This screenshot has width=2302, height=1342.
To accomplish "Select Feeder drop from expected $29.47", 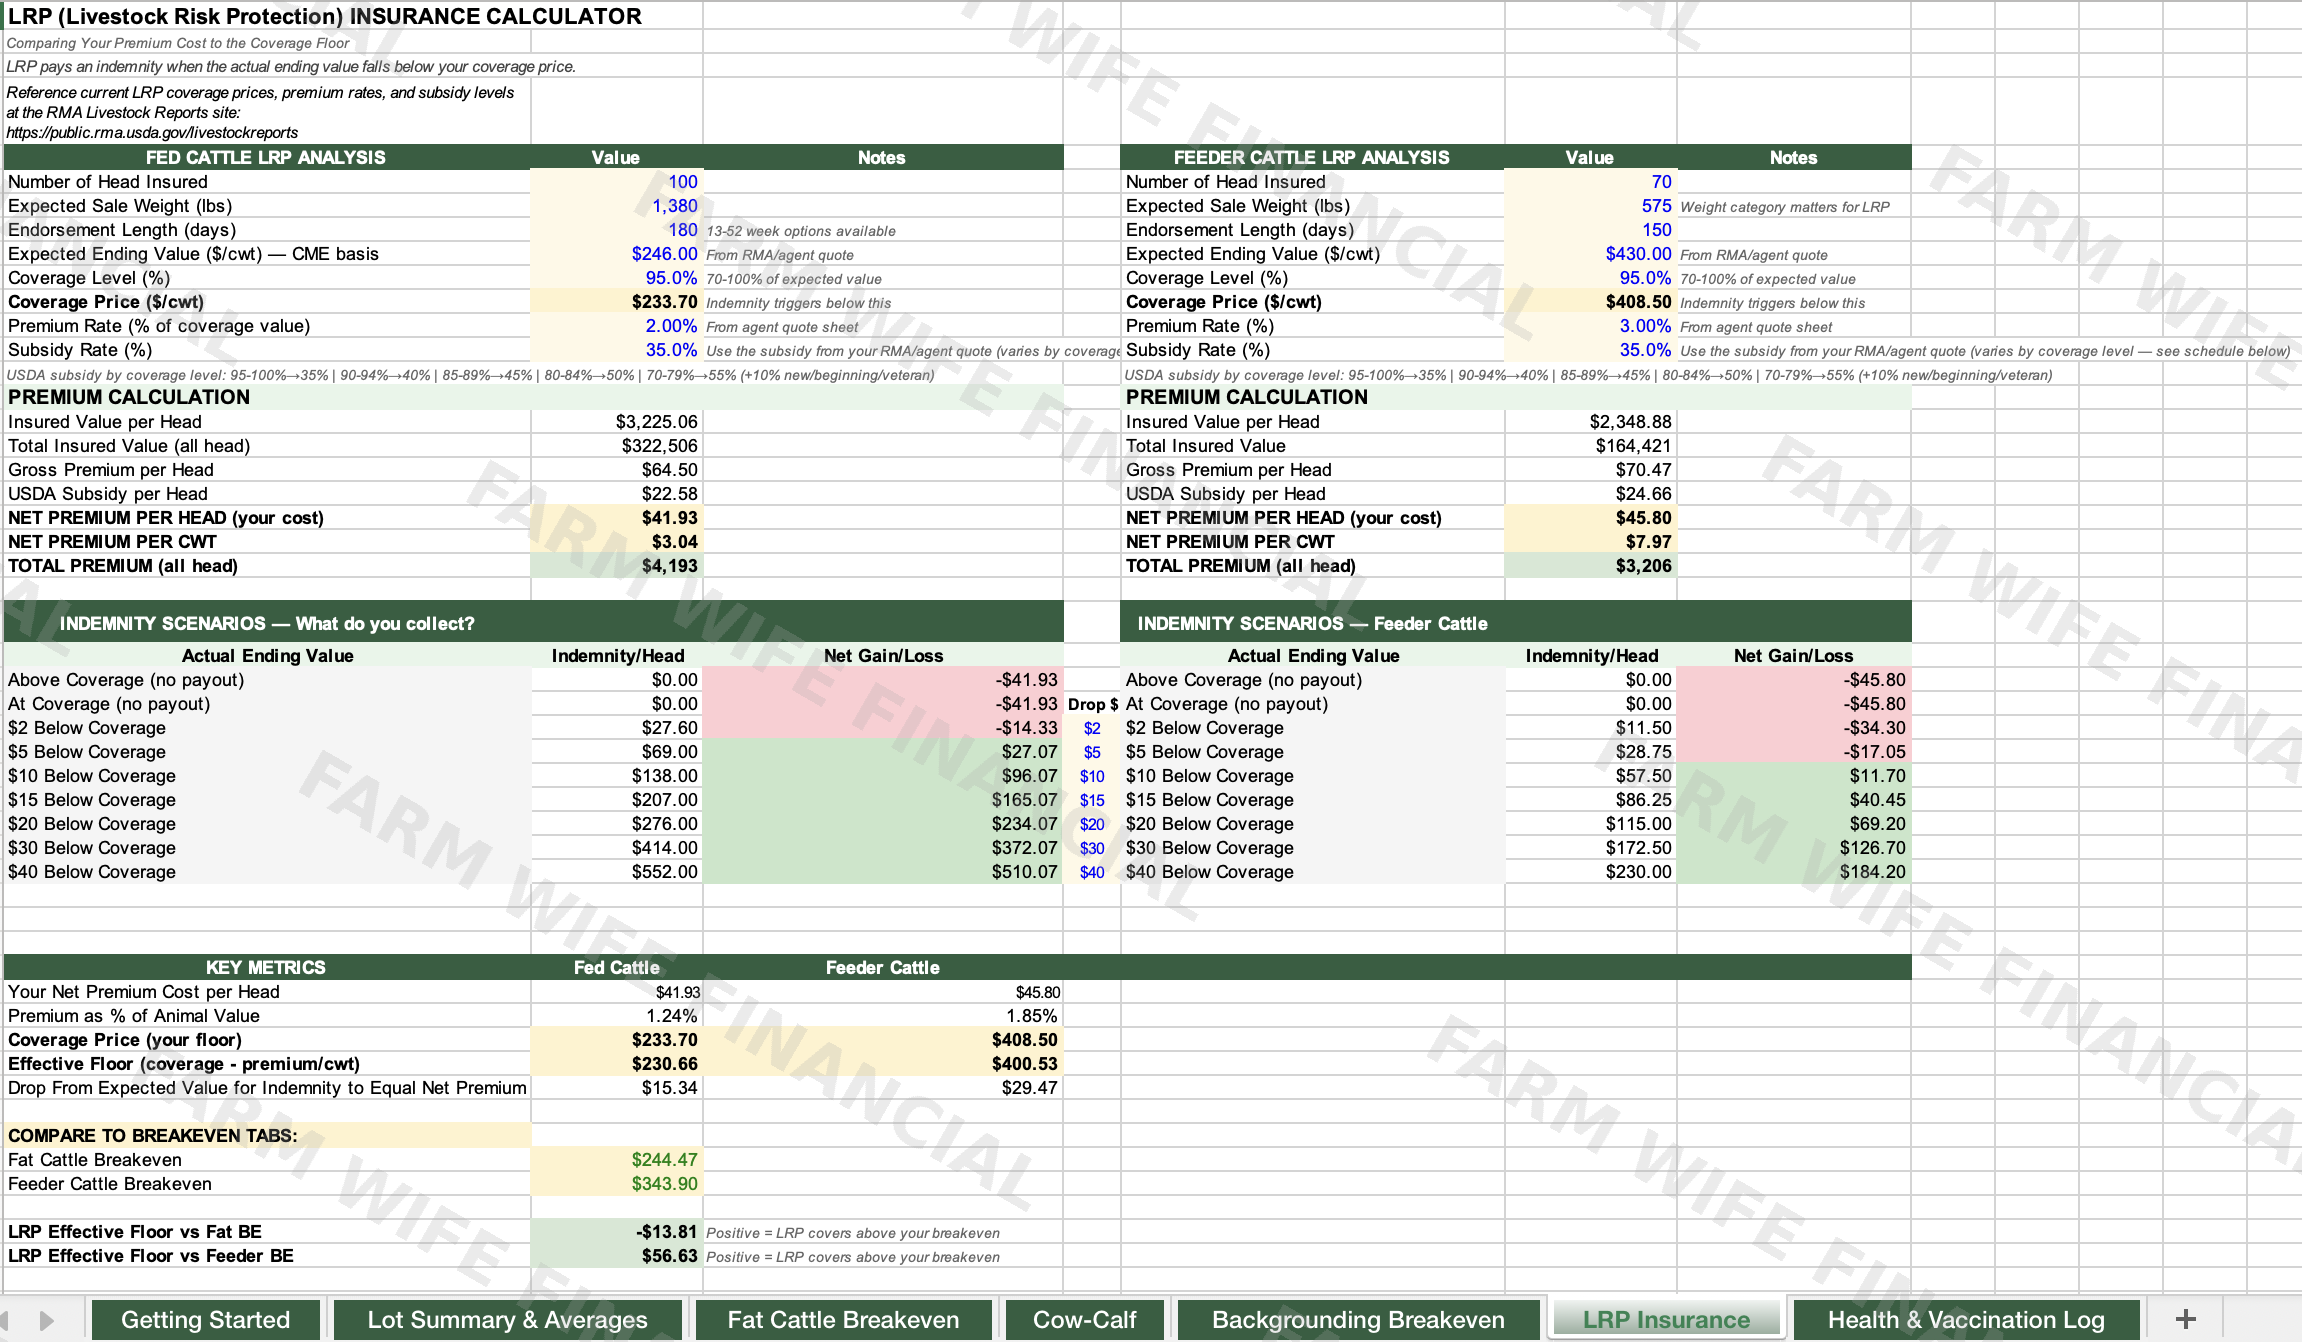I will [883, 1088].
